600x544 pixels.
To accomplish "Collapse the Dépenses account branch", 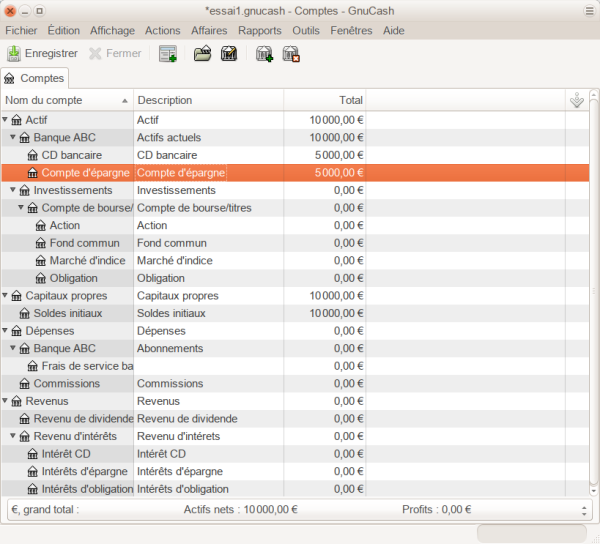I will pos(6,331).
